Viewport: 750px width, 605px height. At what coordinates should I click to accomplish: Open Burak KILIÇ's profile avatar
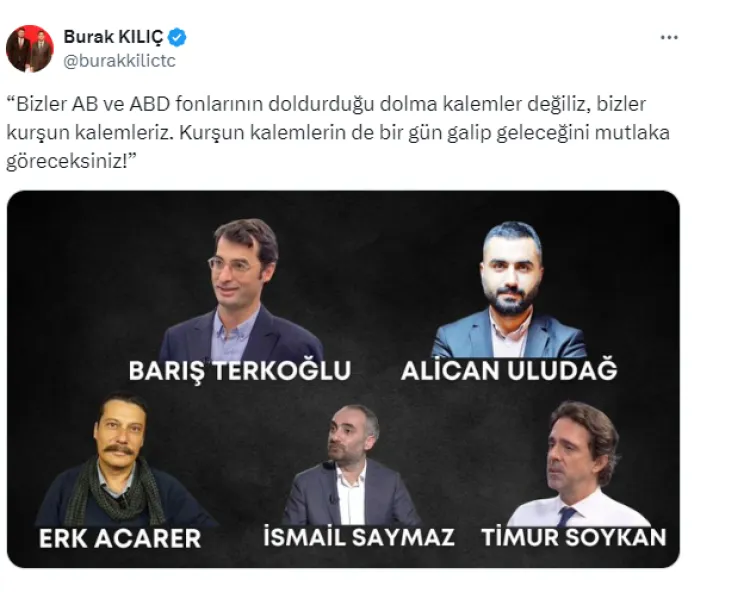[30, 48]
